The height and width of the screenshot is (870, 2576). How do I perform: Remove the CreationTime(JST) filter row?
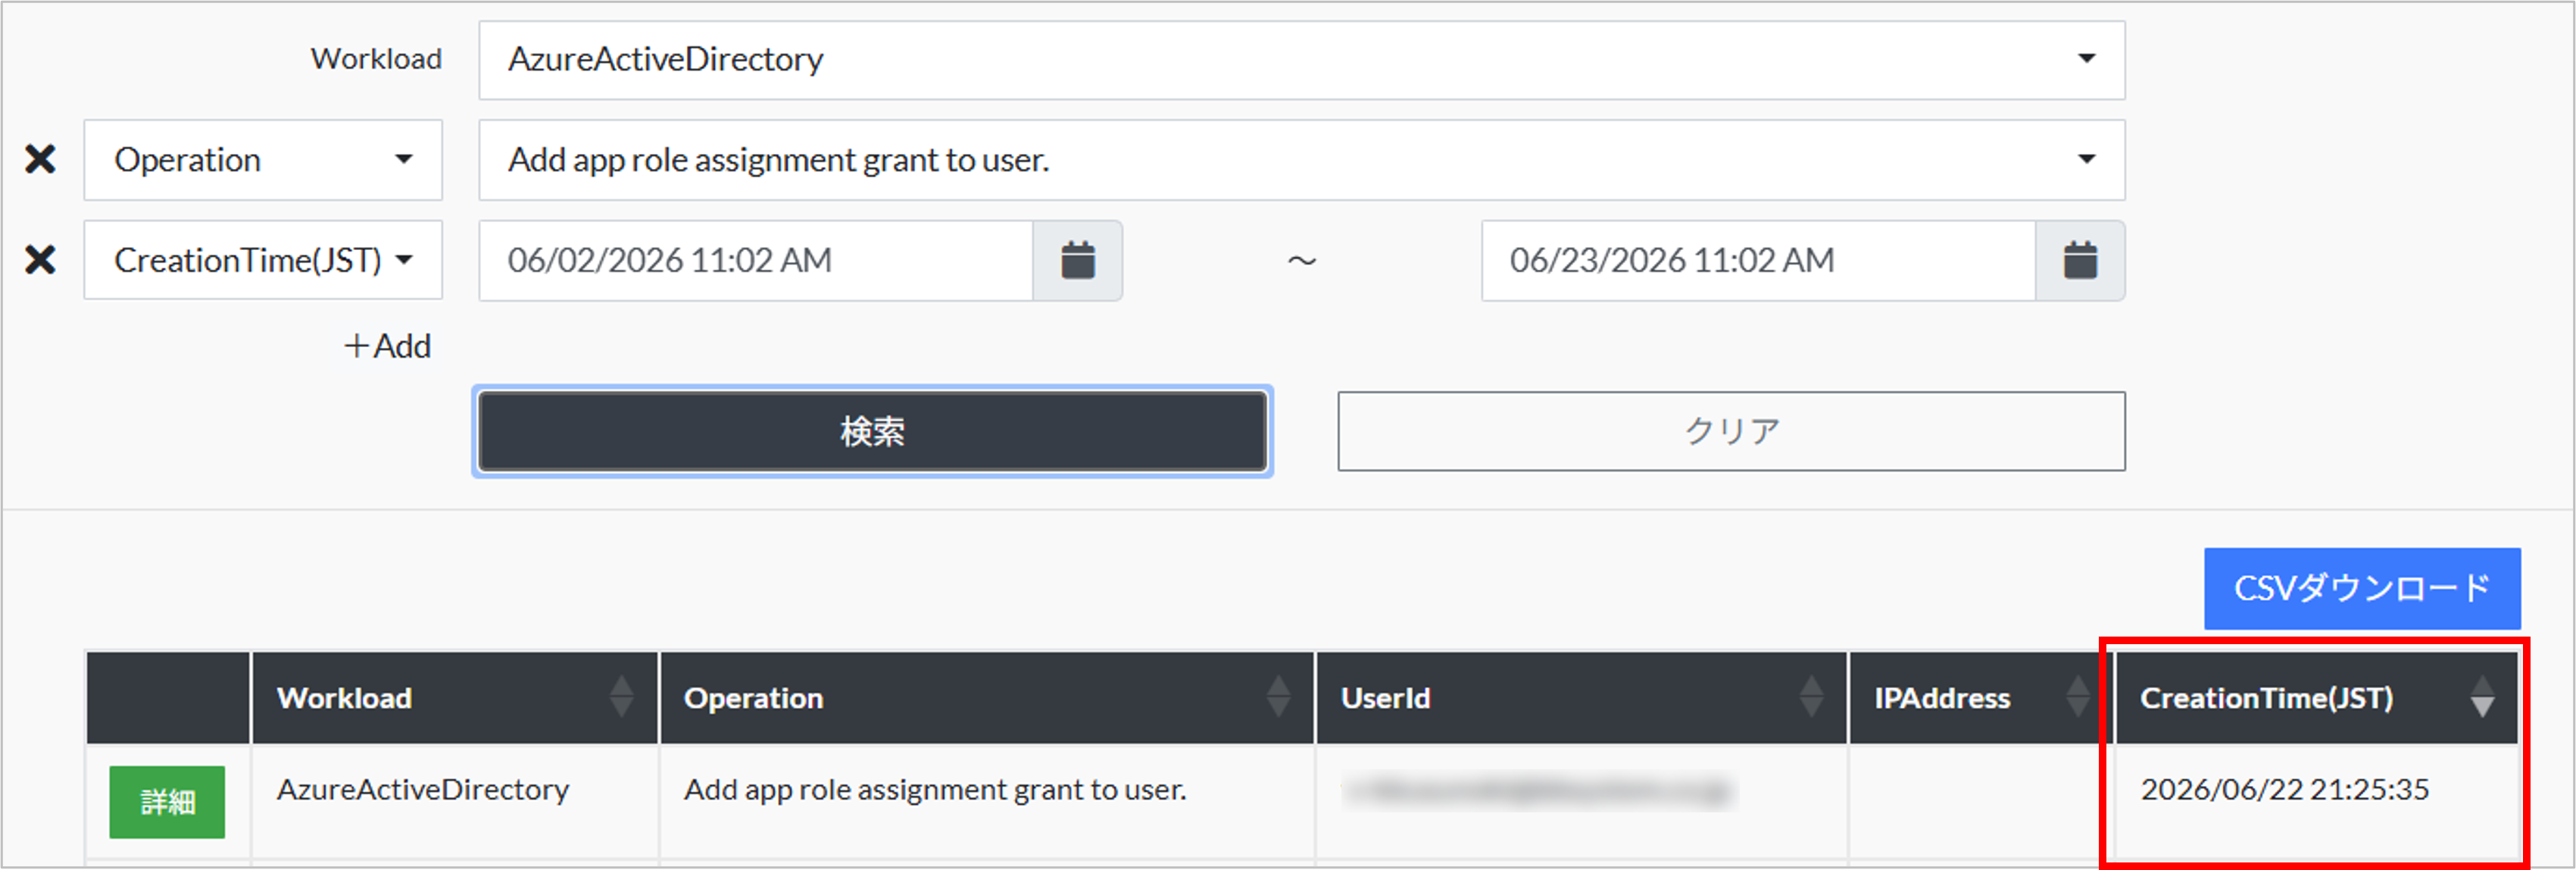(40, 260)
